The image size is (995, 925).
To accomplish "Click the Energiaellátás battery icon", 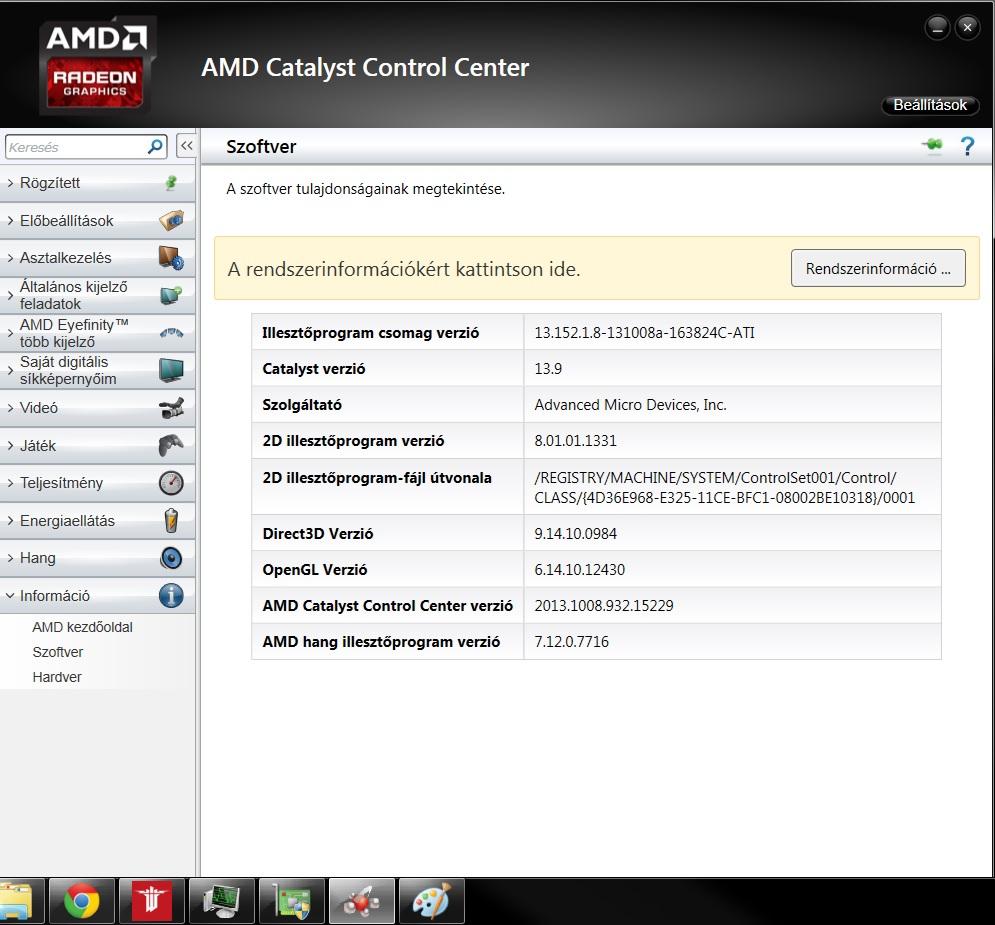I will [171, 520].
